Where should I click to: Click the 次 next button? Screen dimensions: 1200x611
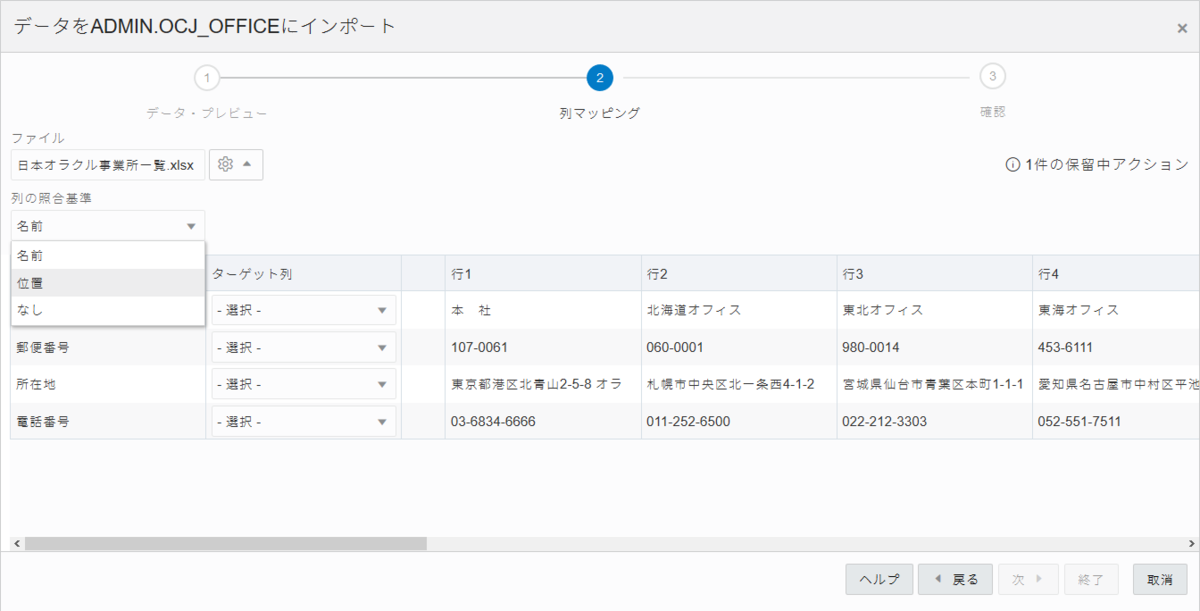click(1028, 579)
